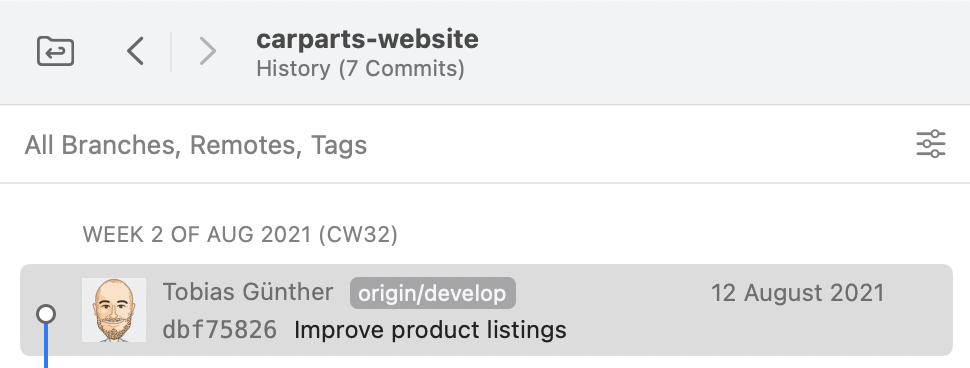970x368 pixels.
Task: Click the origin/develop branch badge
Action: (432, 293)
